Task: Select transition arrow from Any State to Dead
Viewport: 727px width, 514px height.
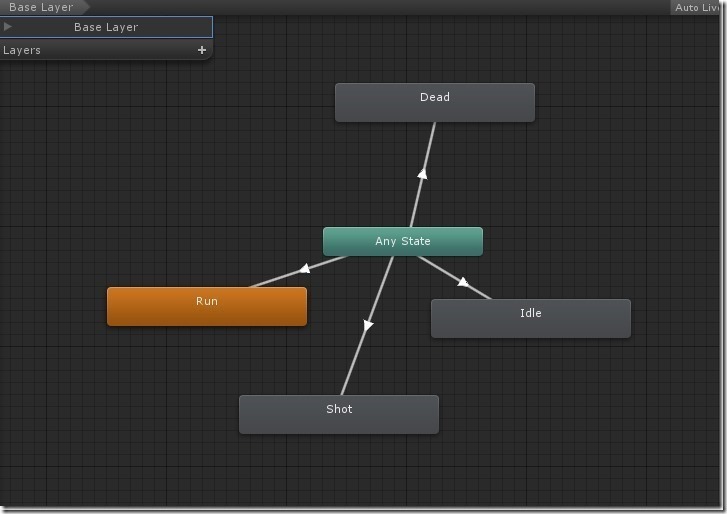Action: pyautogui.click(x=422, y=174)
